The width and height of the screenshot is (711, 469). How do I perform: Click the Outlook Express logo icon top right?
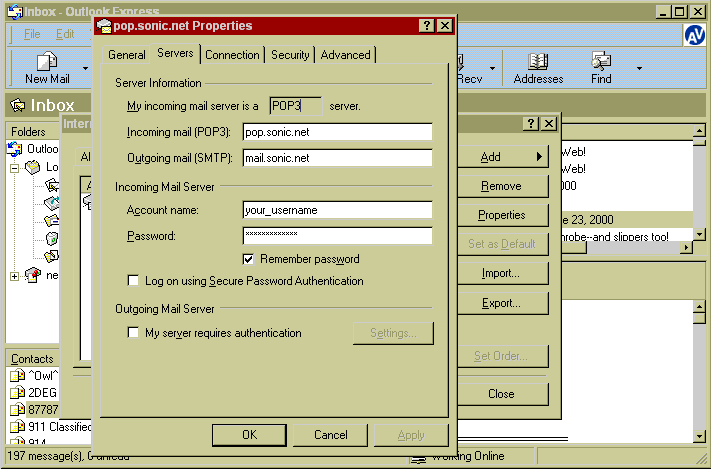(695, 35)
